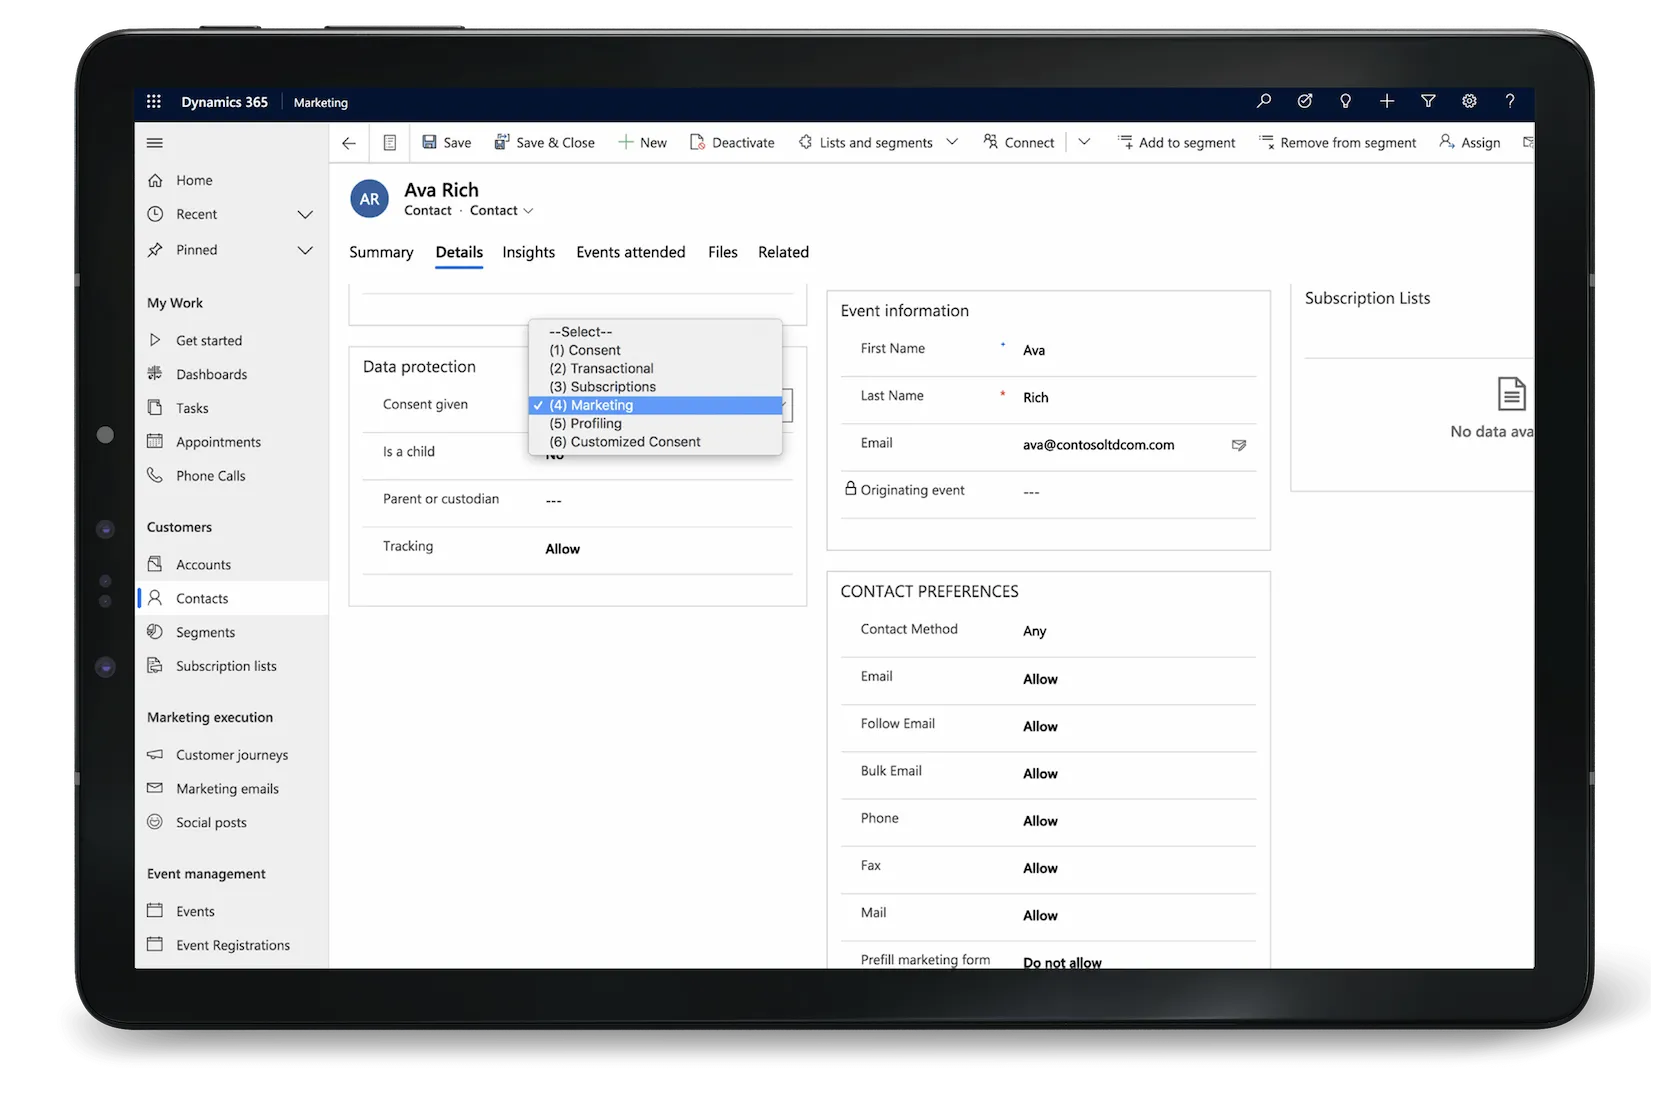
Task: Expand the Pinned section chevron
Action: point(305,250)
